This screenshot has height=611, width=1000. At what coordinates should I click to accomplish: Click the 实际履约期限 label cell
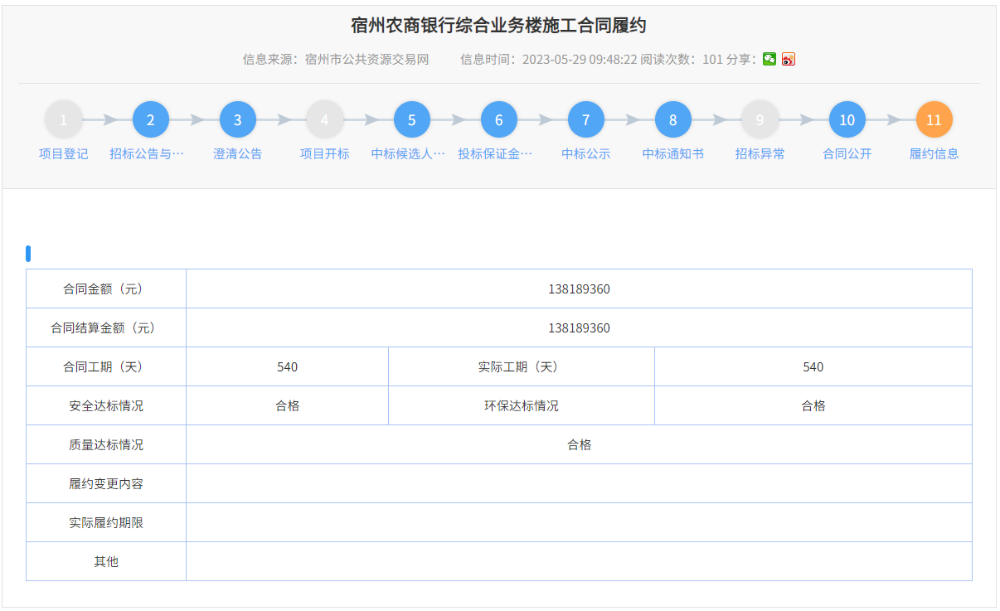coord(106,522)
